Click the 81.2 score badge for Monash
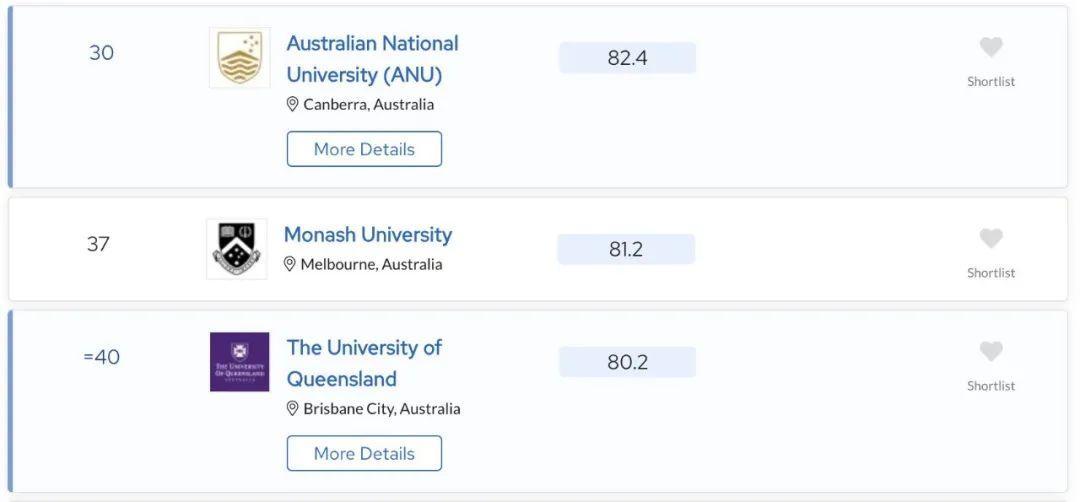The image size is (1080, 502). coord(626,249)
